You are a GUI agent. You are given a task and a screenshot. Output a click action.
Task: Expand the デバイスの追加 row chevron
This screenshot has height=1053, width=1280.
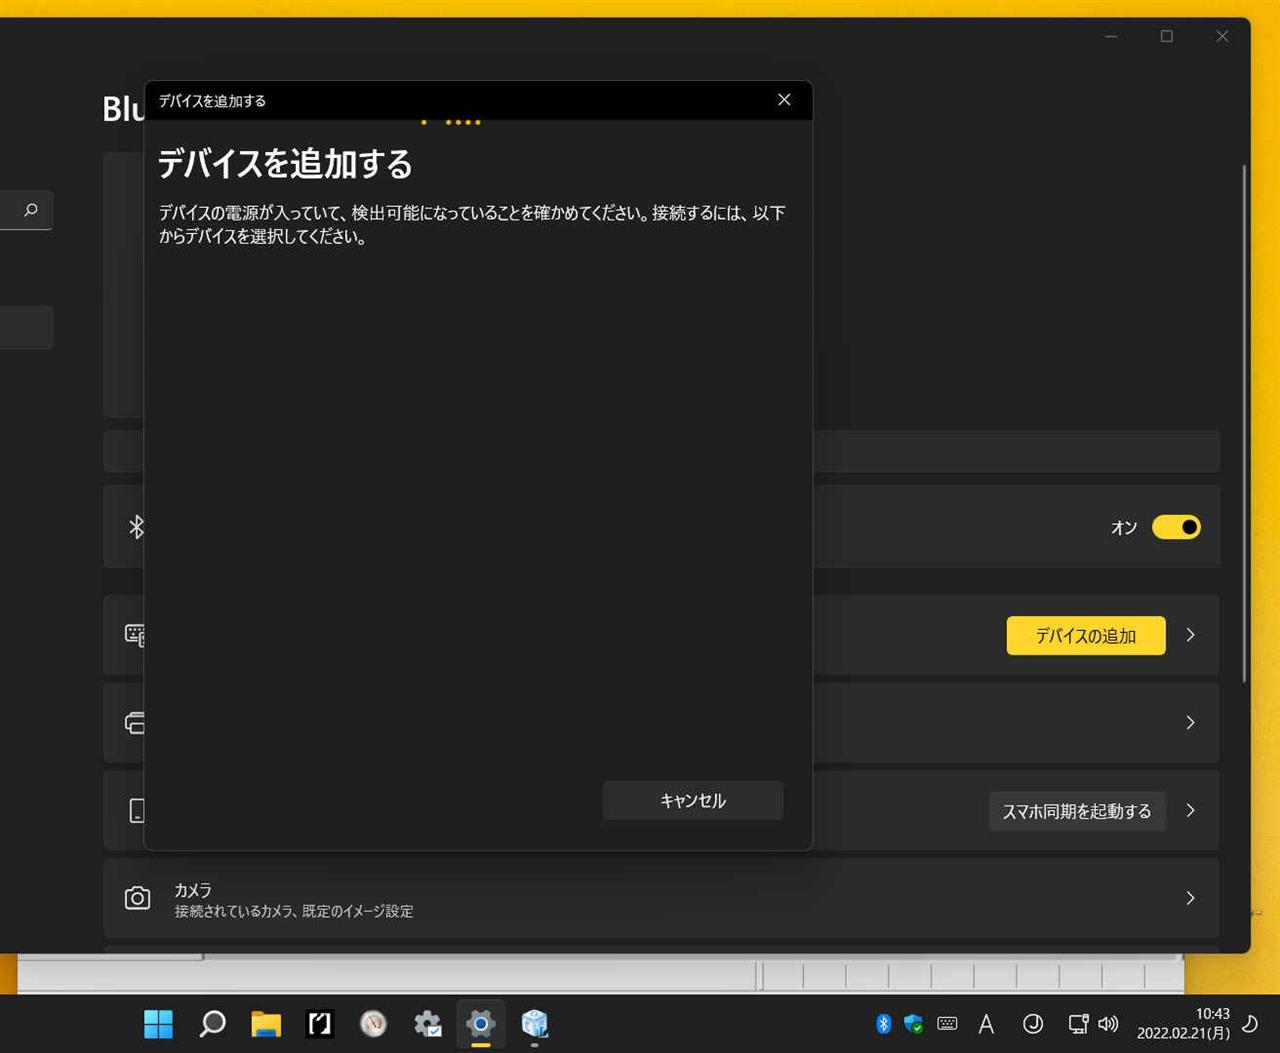(1190, 635)
